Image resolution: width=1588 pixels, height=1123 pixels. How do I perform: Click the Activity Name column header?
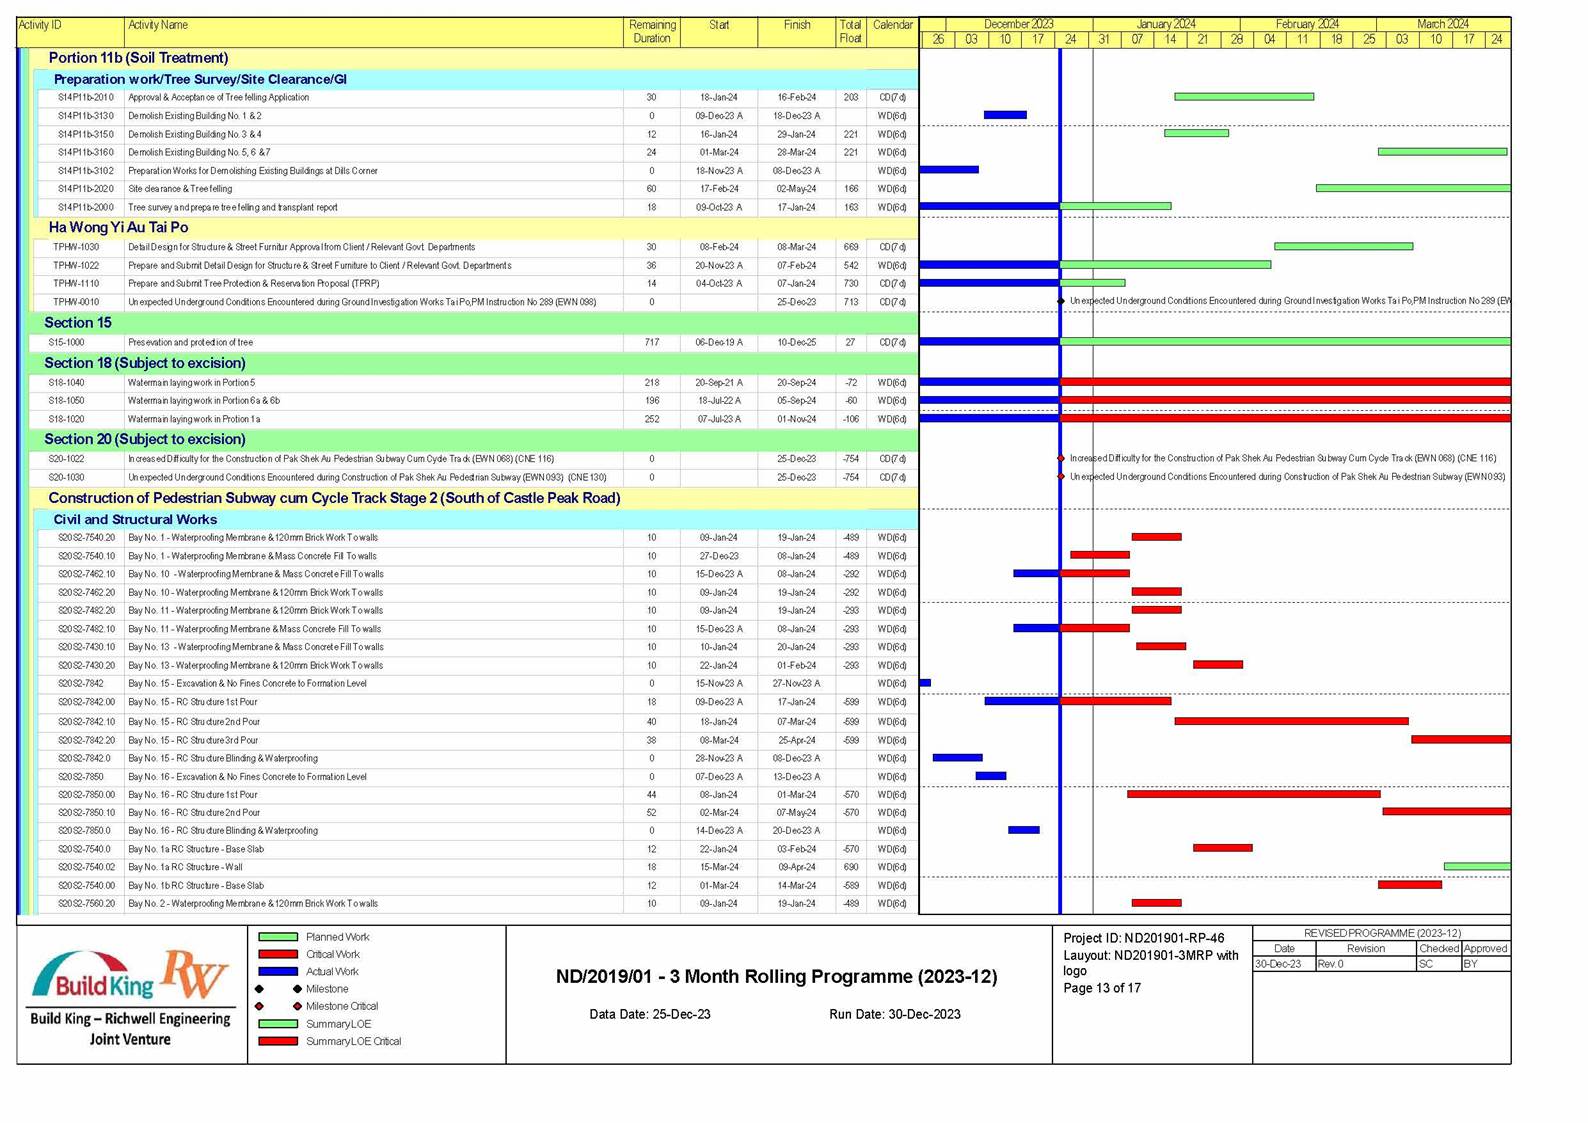(158, 25)
